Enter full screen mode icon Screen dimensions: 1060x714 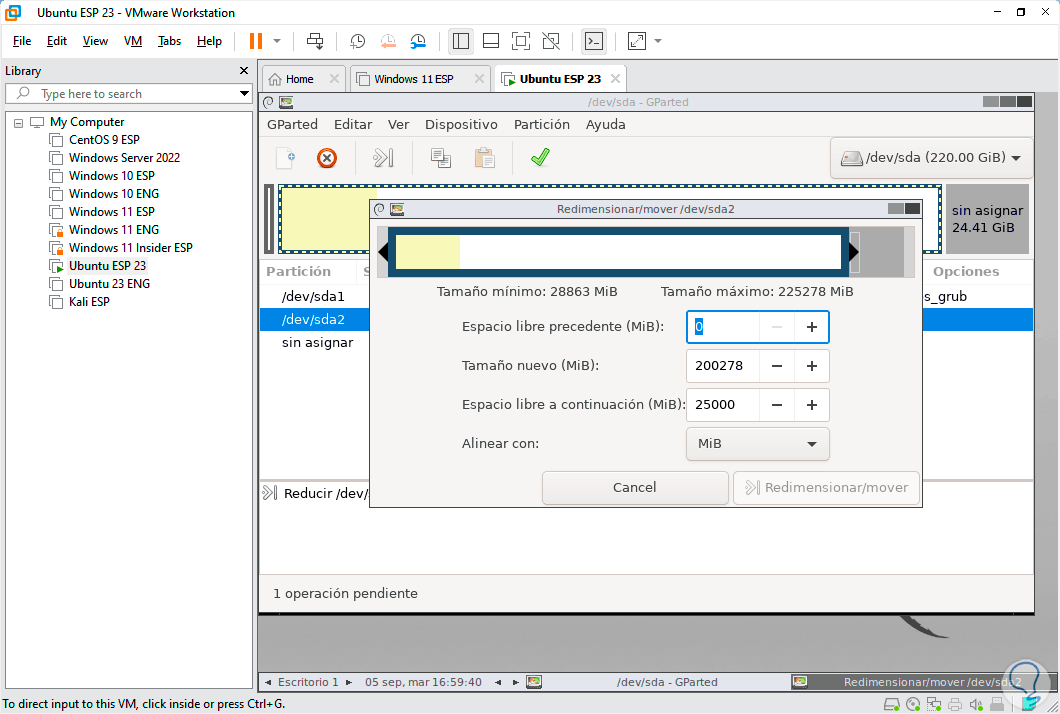click(521, 41)
